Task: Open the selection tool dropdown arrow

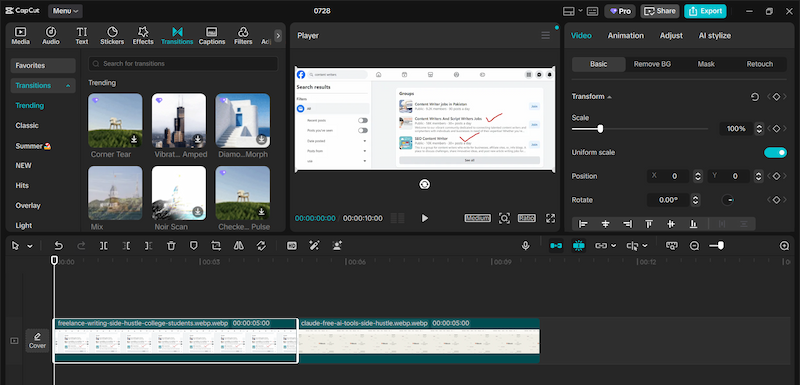Action: tap(30, 246)
